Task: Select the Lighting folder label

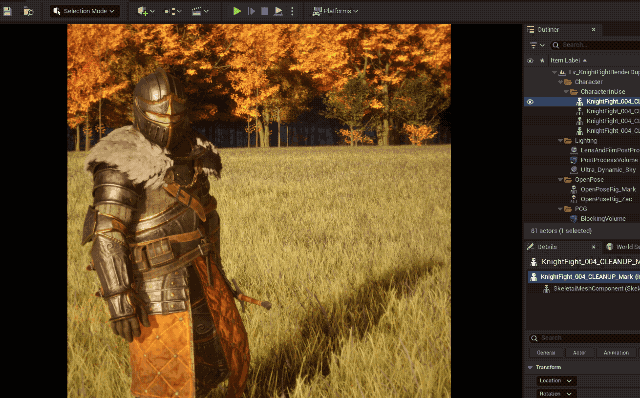Action: click(x=586, y=141)
